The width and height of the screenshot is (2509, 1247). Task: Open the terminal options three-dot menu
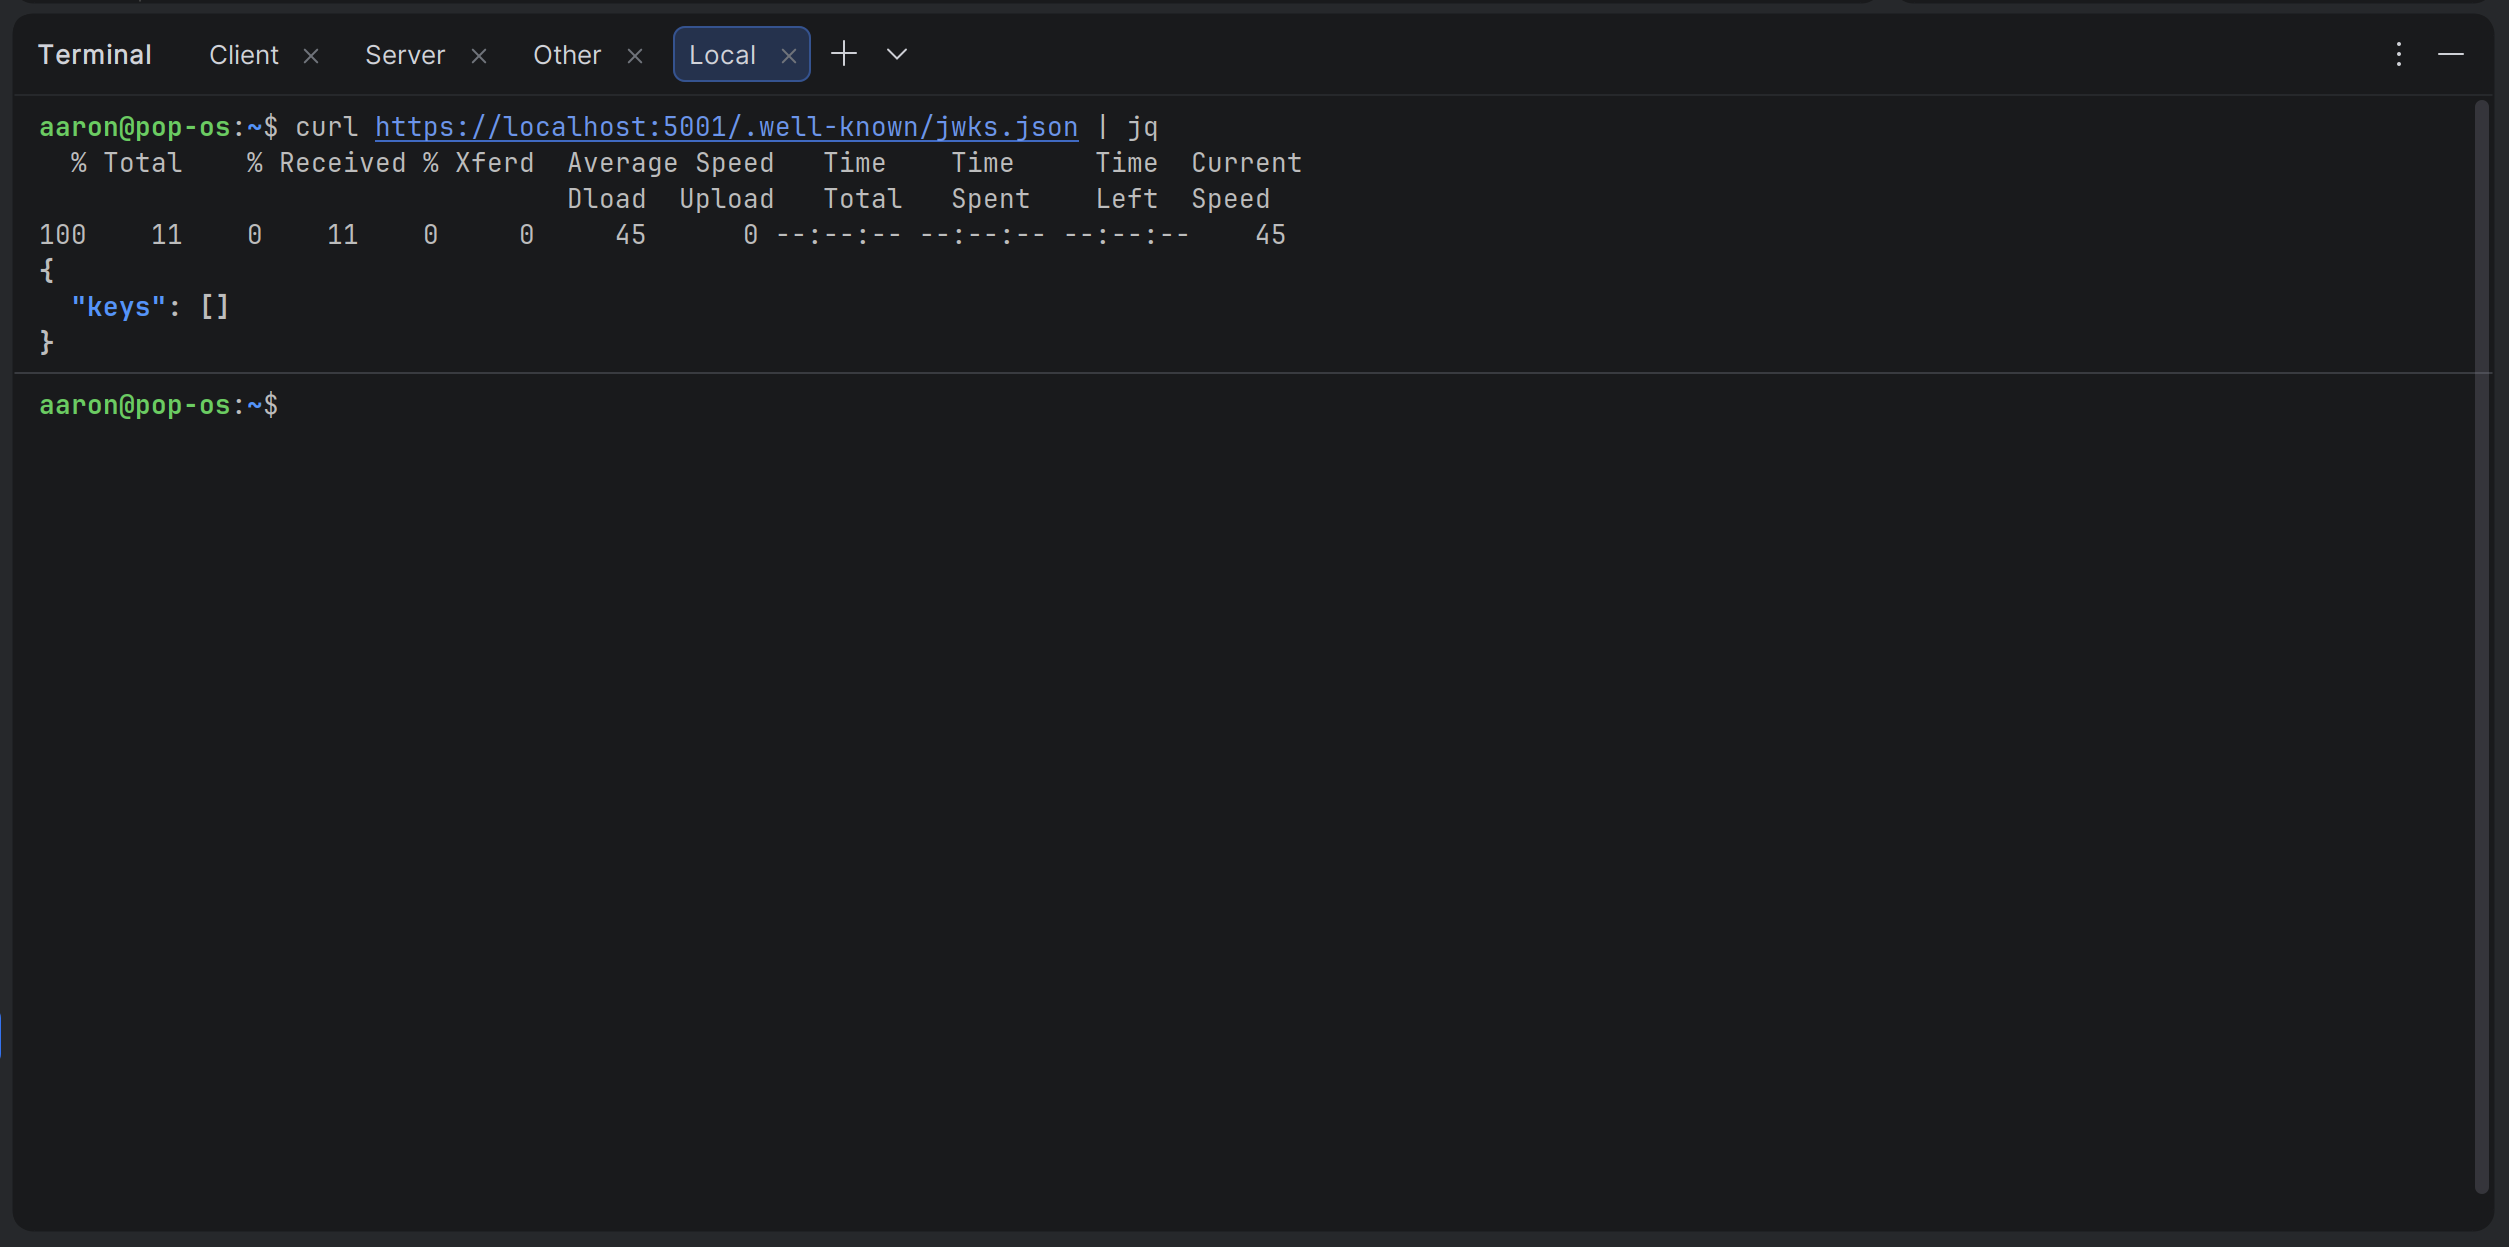pos(2398,54)
